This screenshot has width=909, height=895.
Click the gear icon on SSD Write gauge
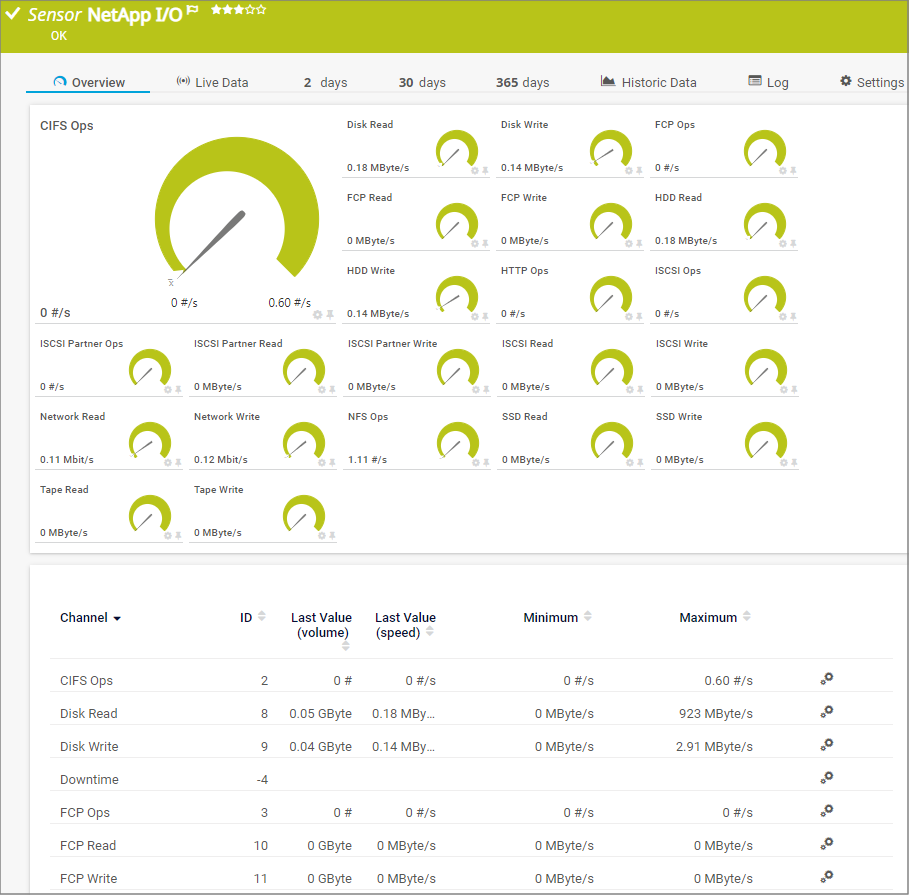click(x=783, y=463)
